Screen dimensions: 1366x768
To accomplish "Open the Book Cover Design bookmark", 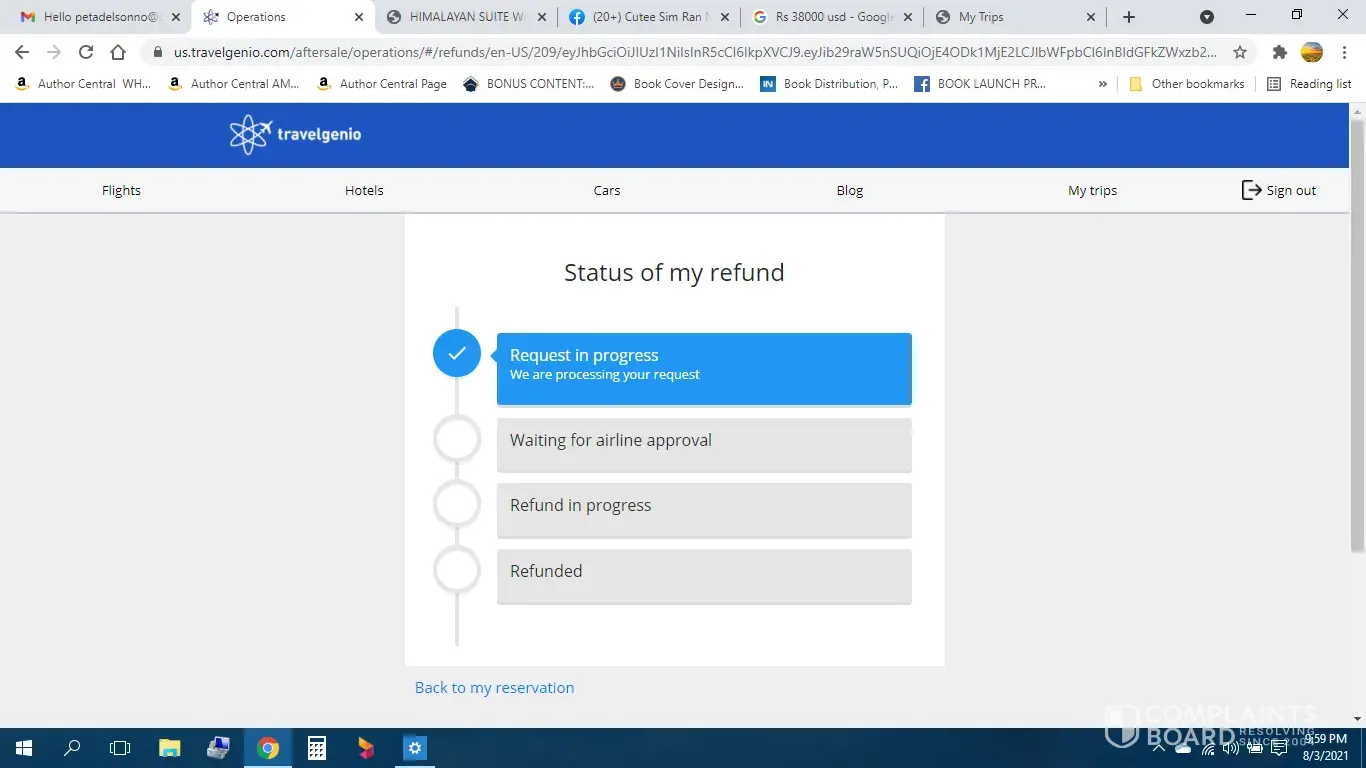I will tap(677, 84).
